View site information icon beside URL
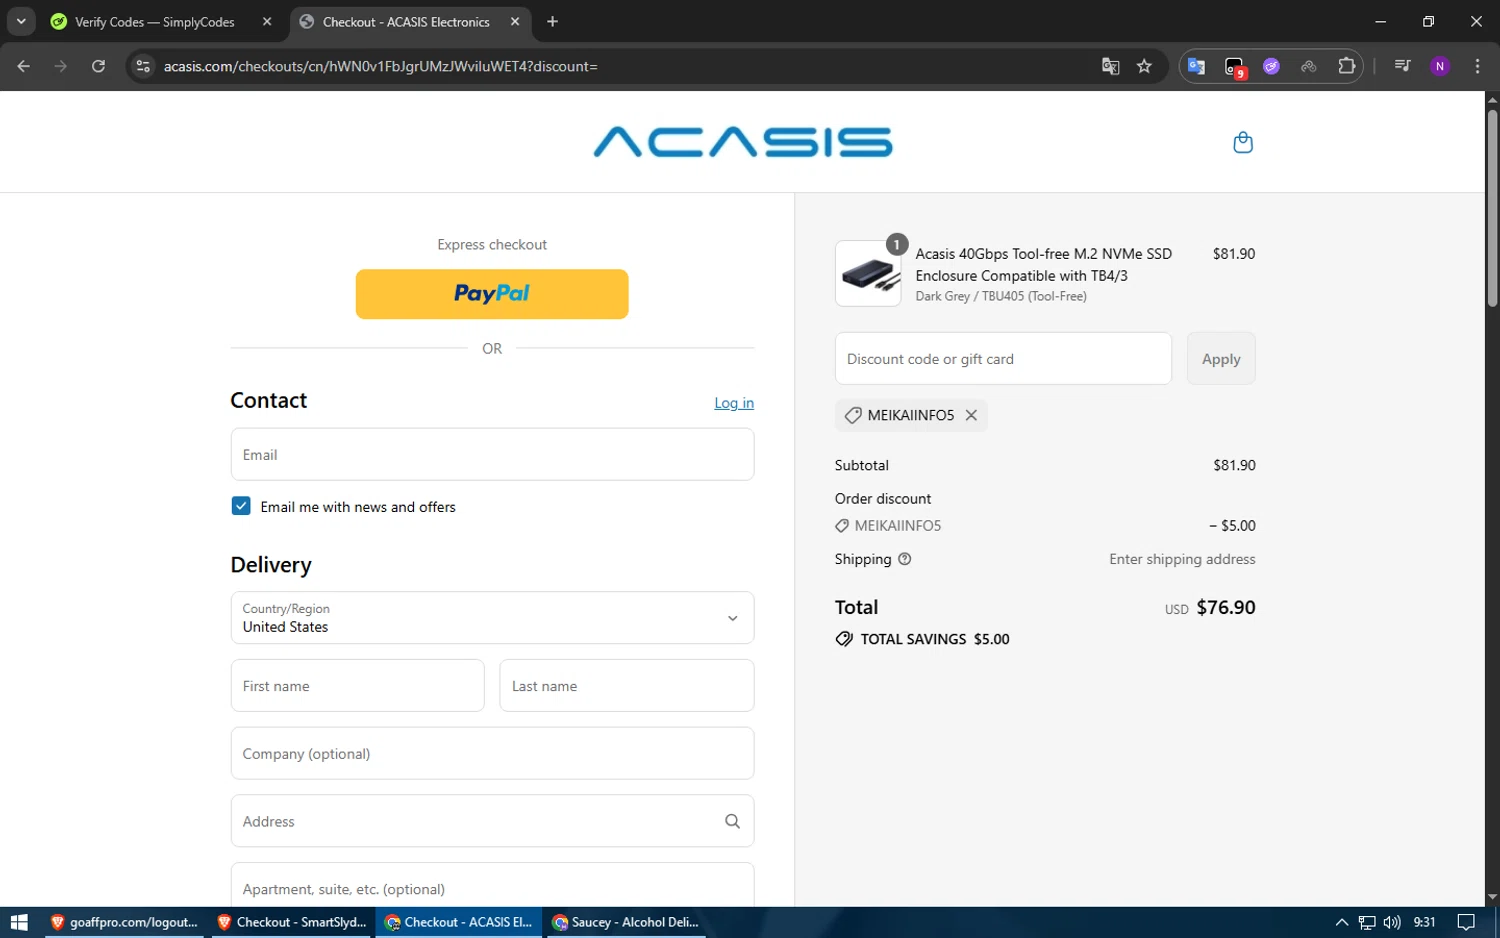 click(x=143, y=66)
